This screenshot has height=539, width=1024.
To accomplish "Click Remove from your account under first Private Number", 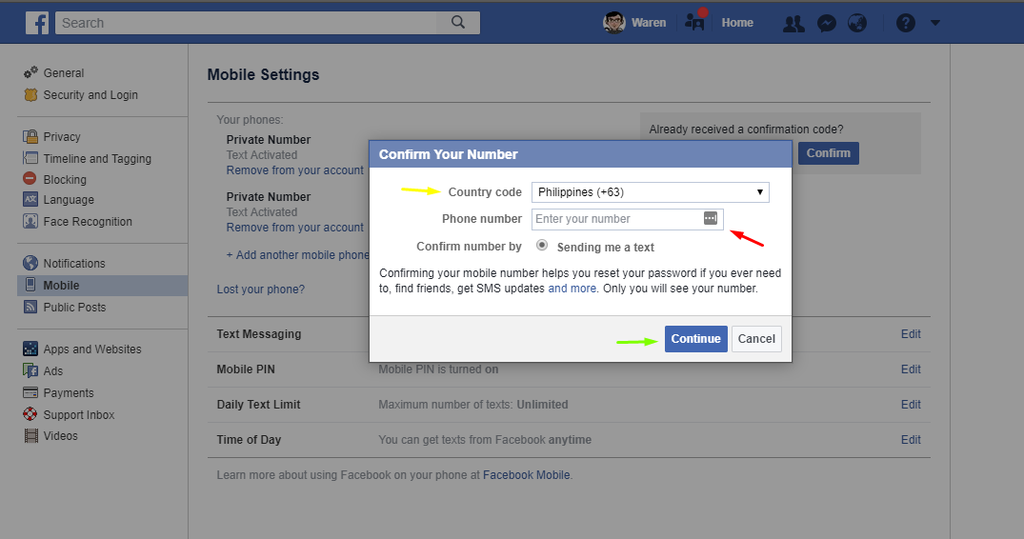I will (x=295, y=170).
